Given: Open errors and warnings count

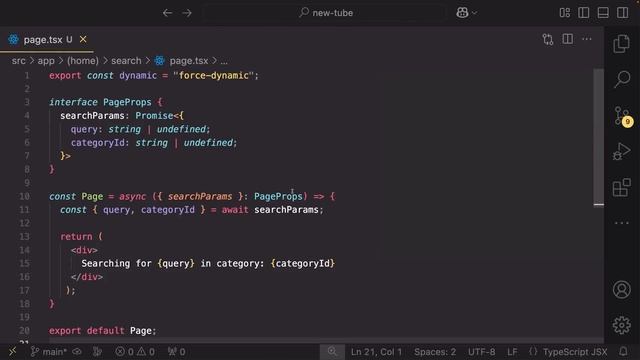Looking at the screenshot, I should tap(135, 351).
